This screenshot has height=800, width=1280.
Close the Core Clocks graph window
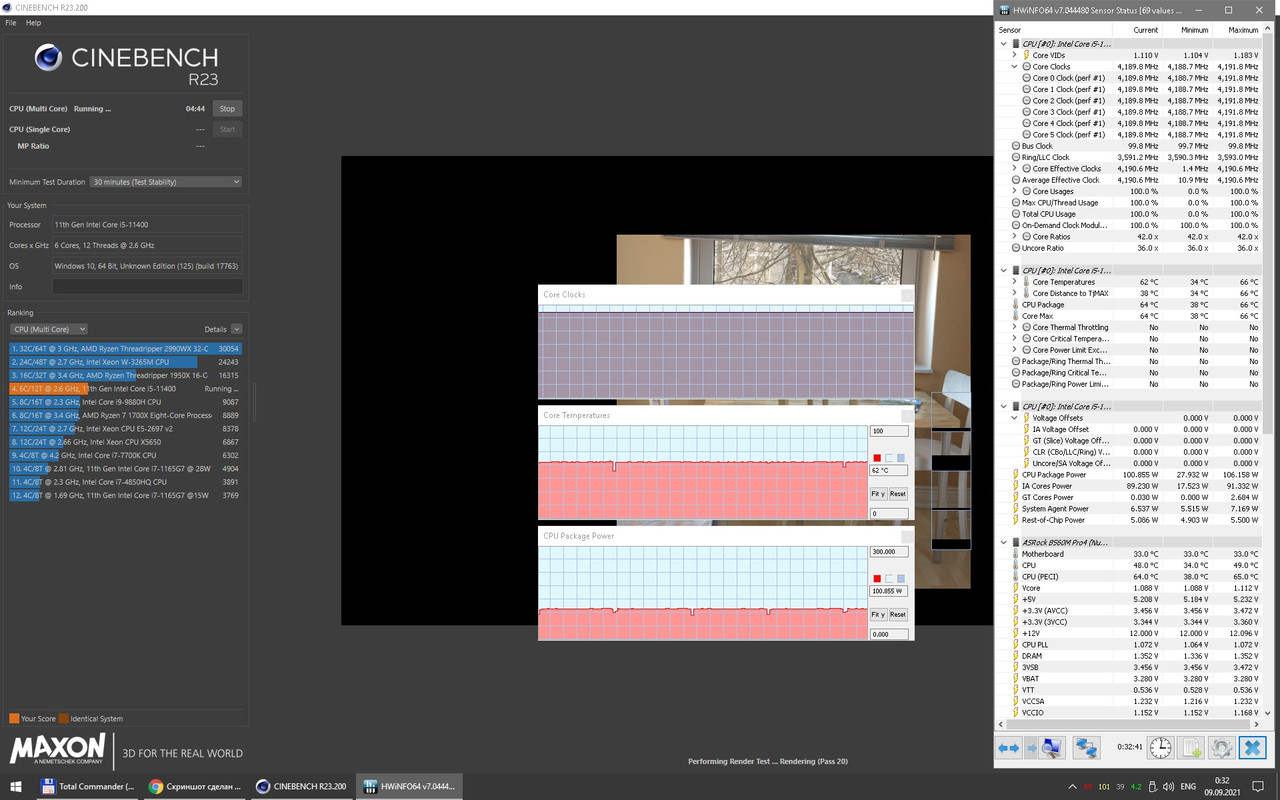tap(906, 295)
